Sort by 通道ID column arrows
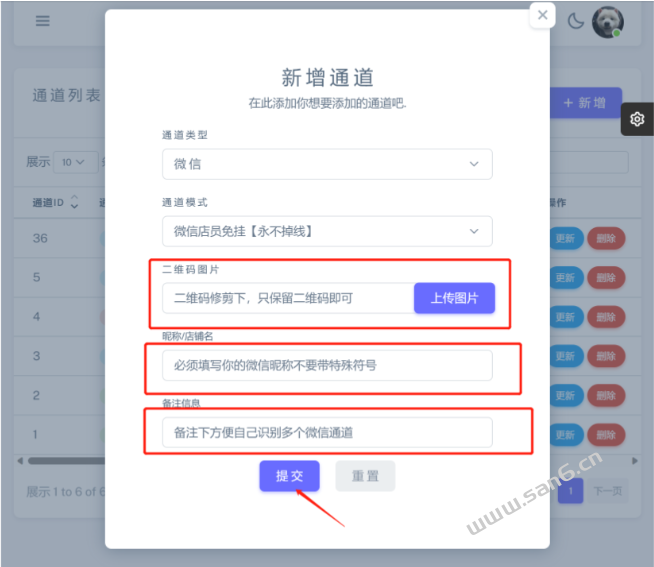The height and width of the screenshot is (567, 654). coord(74,202)
